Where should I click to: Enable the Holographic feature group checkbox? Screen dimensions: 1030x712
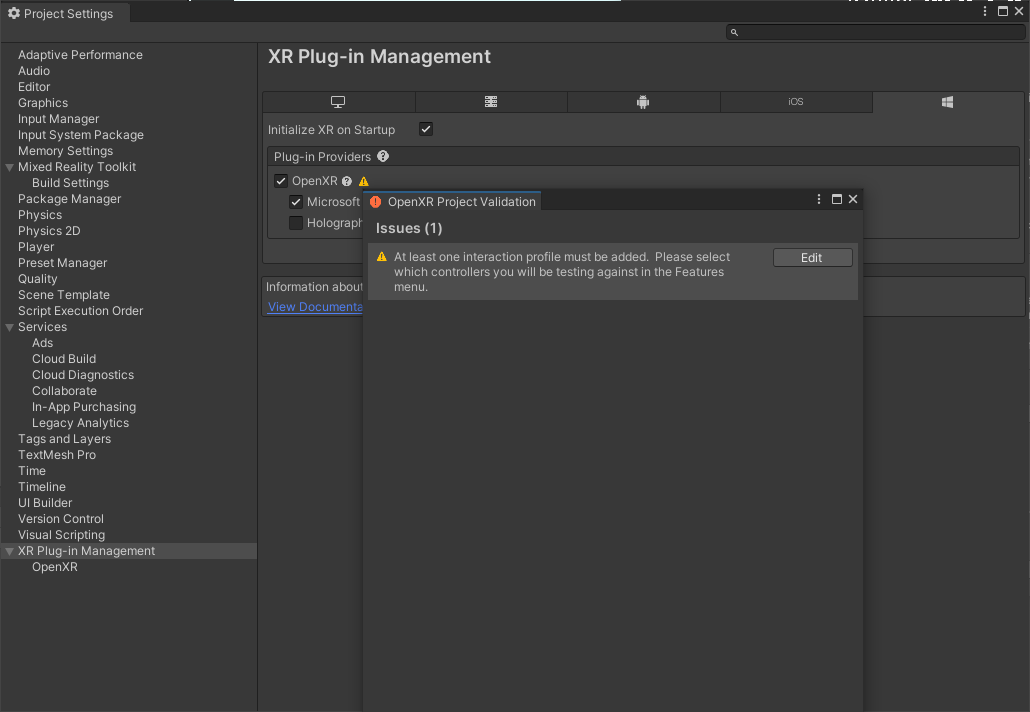pyautogui.click(x=296, y=223)
